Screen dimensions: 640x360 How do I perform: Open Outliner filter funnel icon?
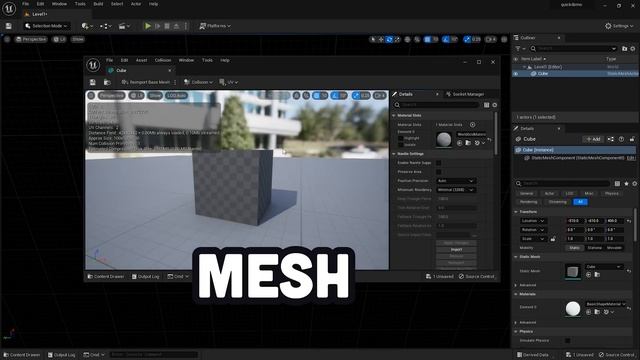[519, 49]
